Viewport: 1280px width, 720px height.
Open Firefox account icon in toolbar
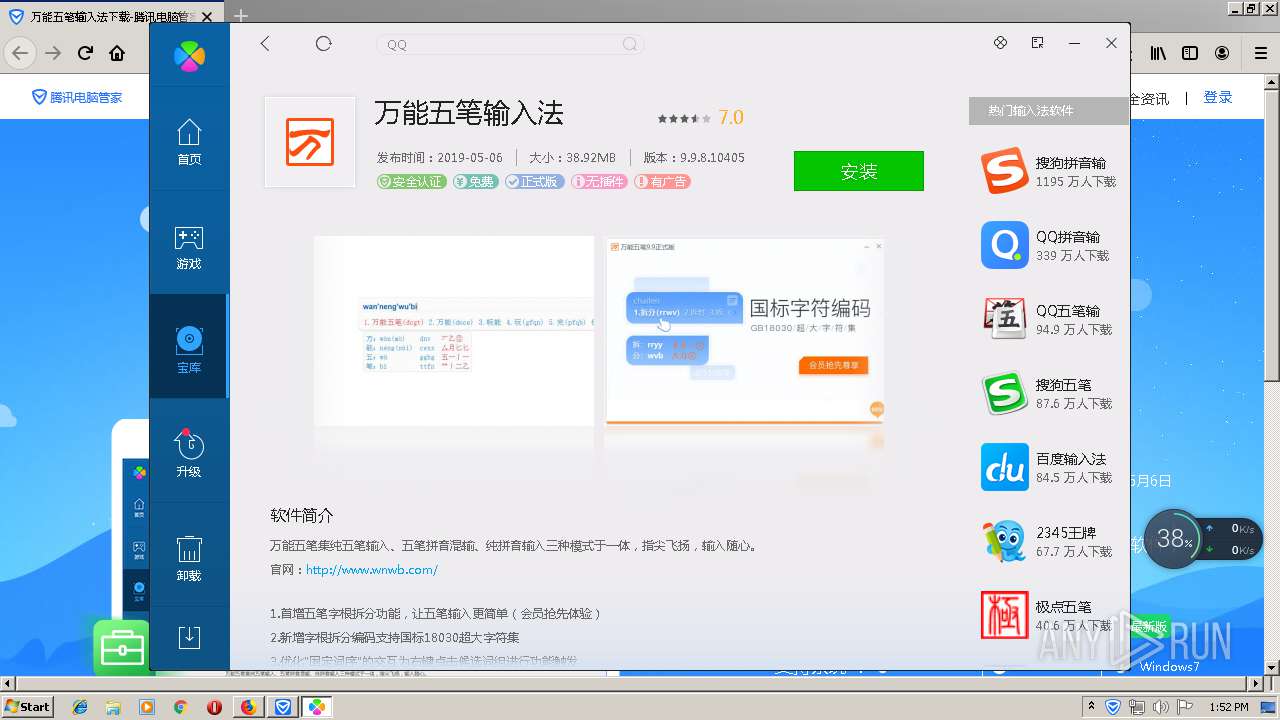click(1222, 53)
